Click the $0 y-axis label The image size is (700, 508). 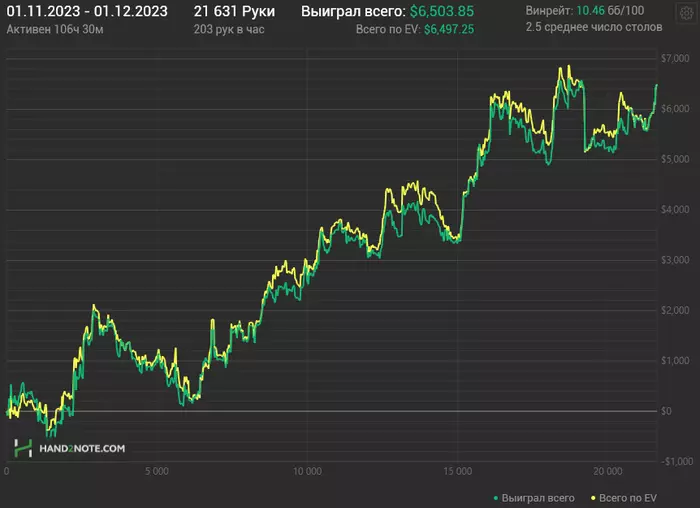[x=666, y=411]
